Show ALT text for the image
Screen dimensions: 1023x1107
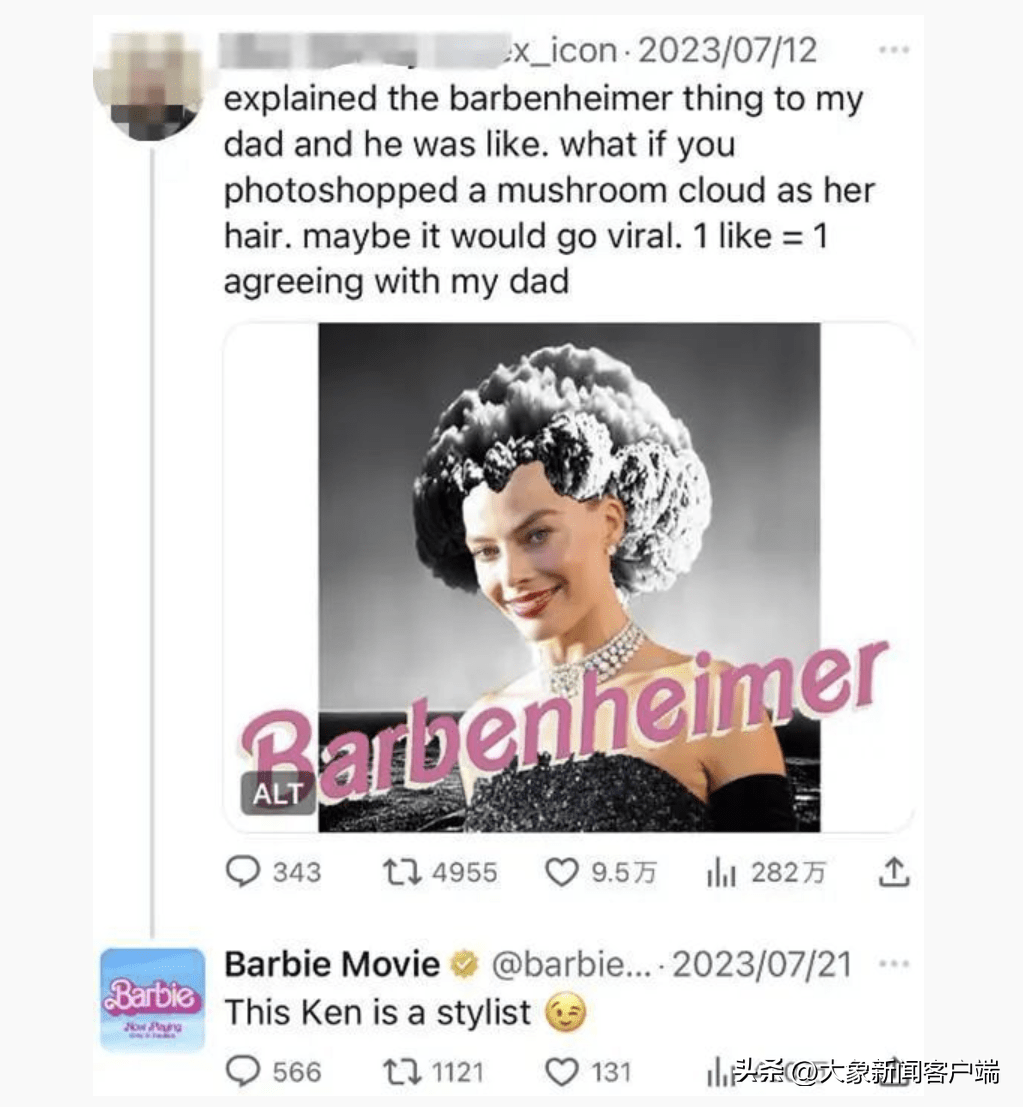(277, 794)
